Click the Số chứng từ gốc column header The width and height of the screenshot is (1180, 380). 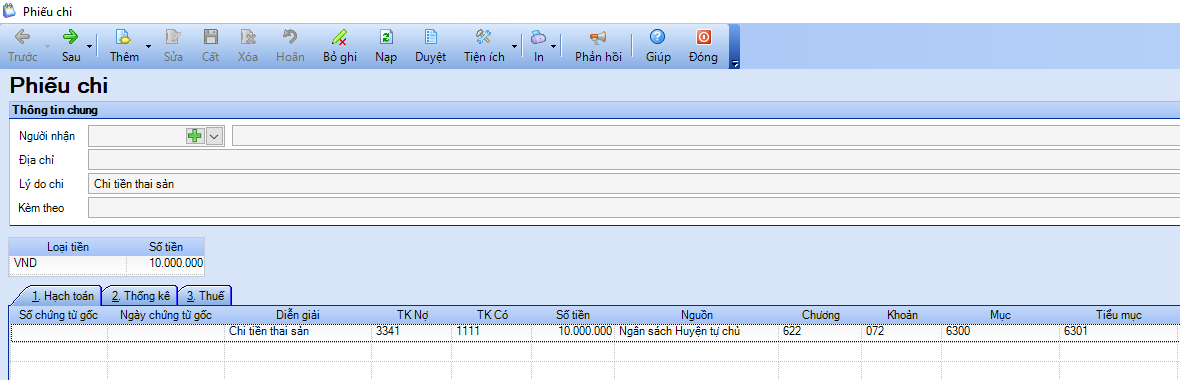[x=59, y=315]
